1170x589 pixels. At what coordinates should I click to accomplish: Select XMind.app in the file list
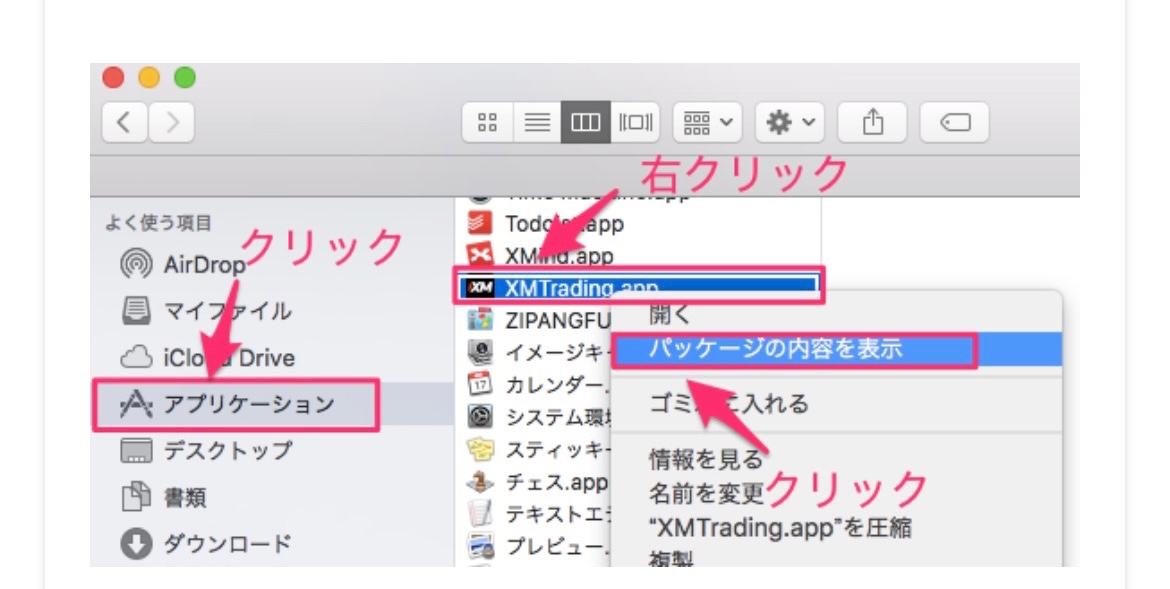pos(559,255)
